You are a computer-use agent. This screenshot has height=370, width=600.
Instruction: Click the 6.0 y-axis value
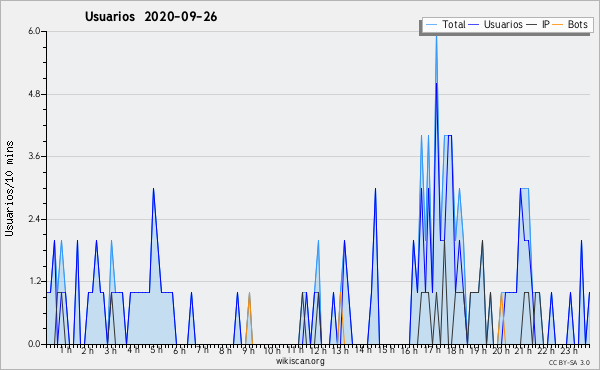34,31
